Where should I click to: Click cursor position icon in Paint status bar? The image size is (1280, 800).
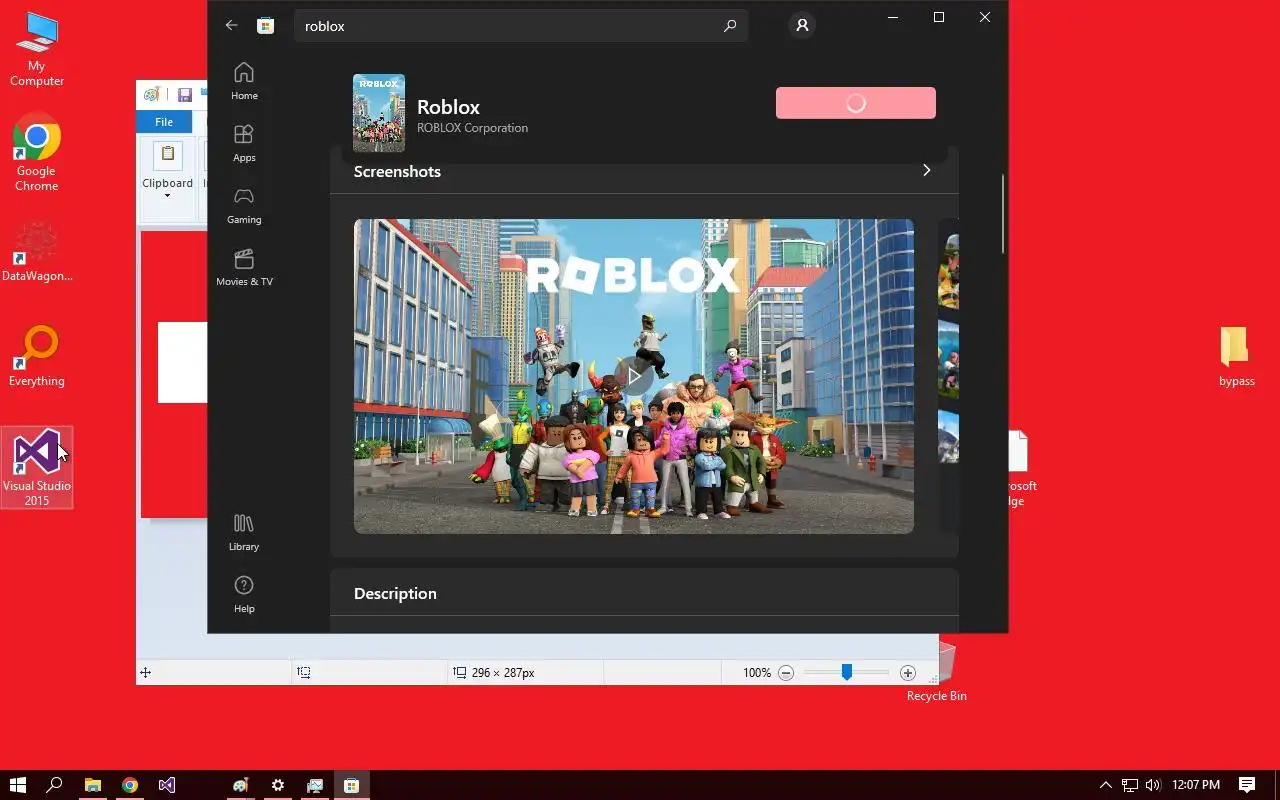(145, 673)
